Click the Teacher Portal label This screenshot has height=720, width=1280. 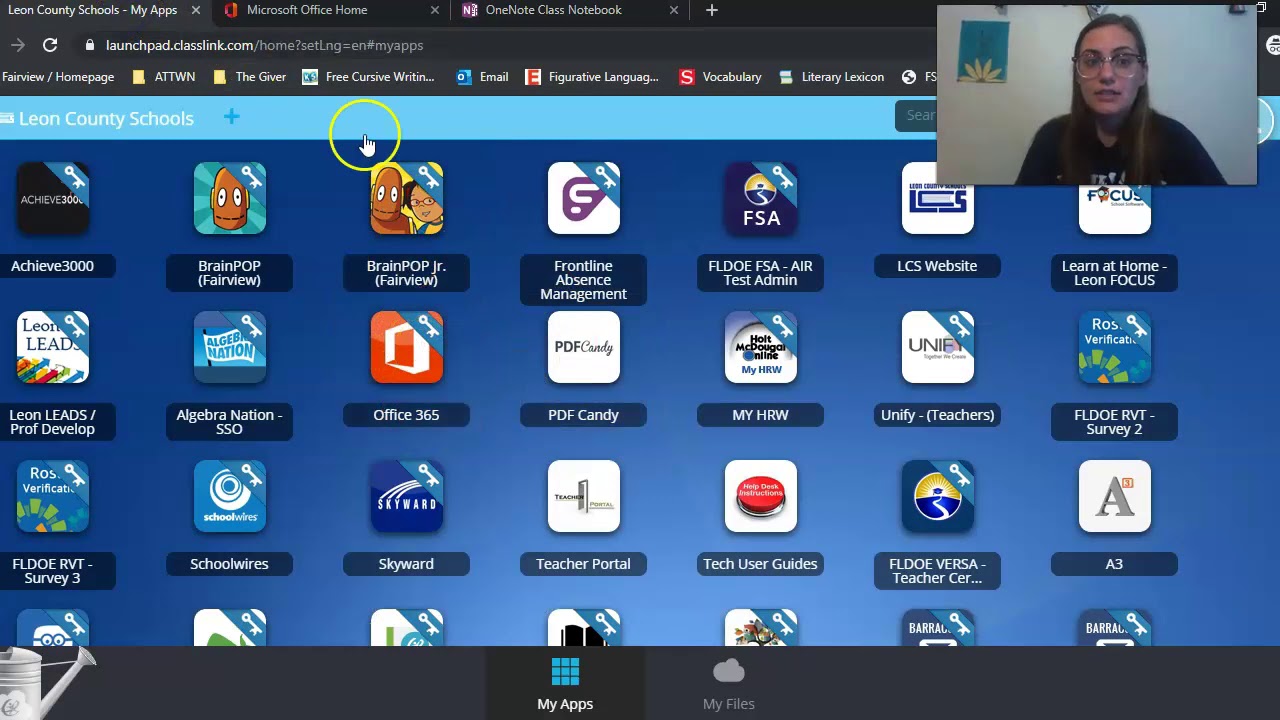pos(583,564)
